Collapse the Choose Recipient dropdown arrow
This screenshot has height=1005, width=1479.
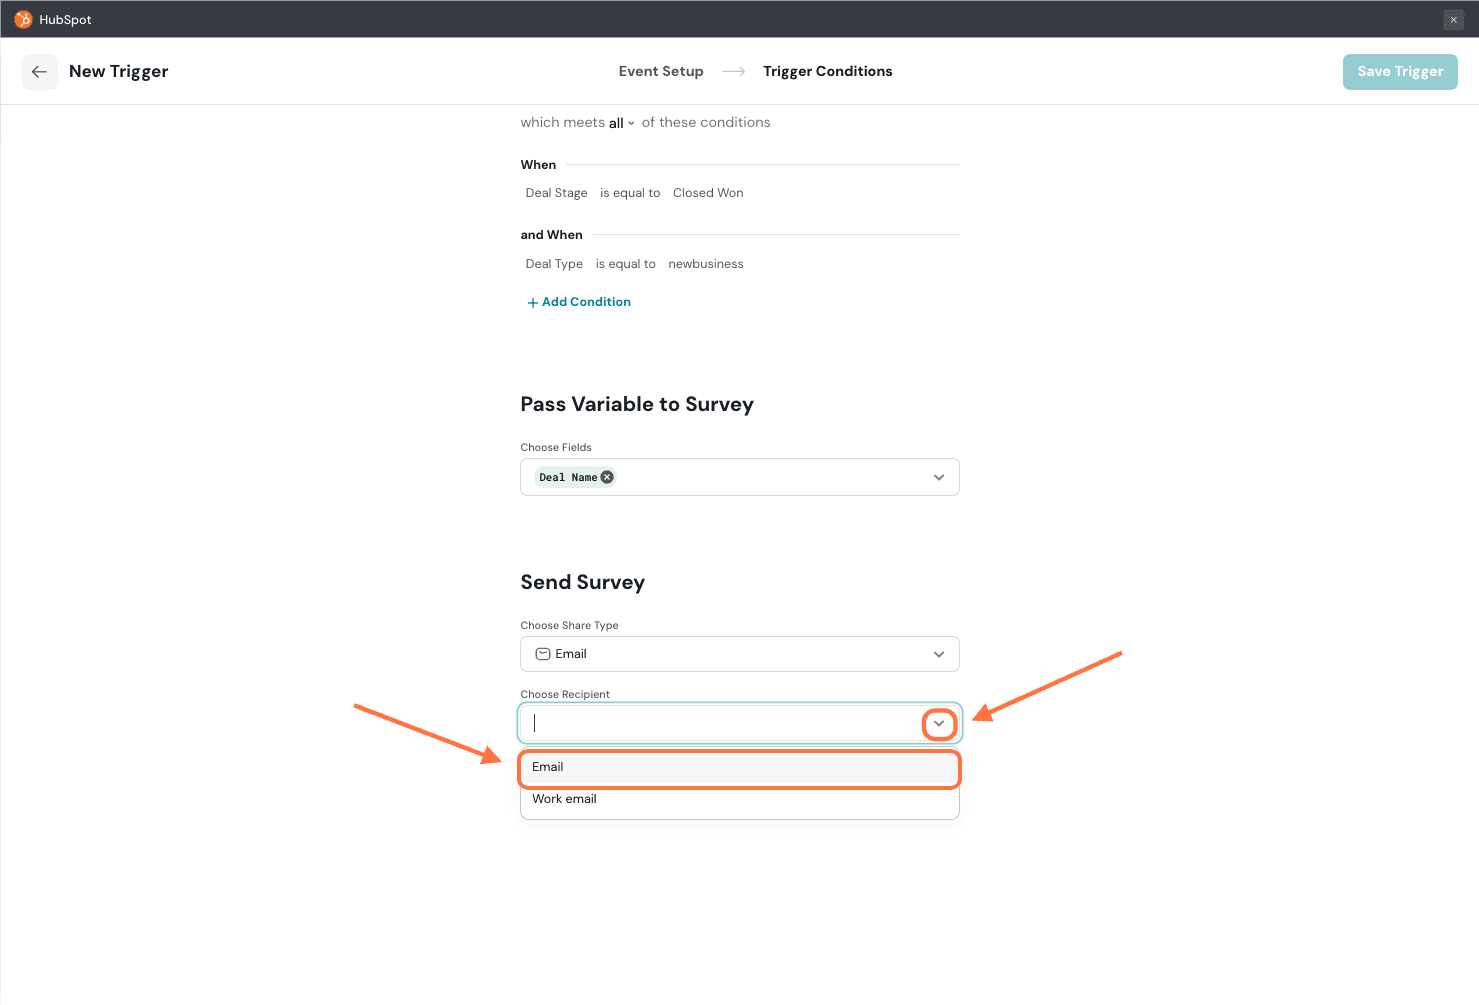coord(938,723)
